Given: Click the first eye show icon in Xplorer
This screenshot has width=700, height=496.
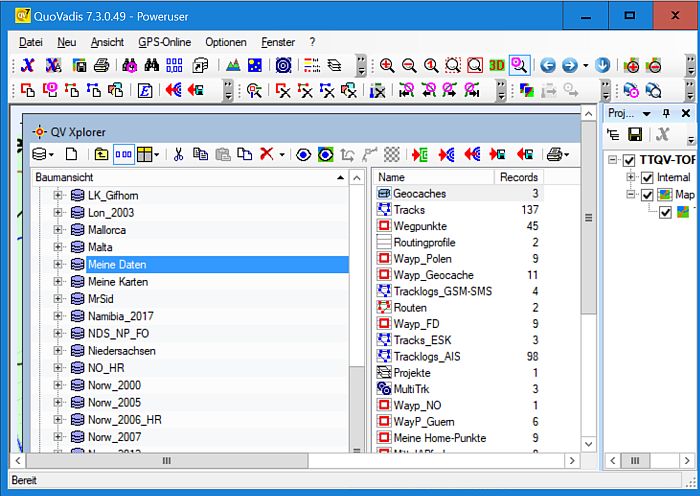Looking at the screenshot, I should click(x=304, y=154).
